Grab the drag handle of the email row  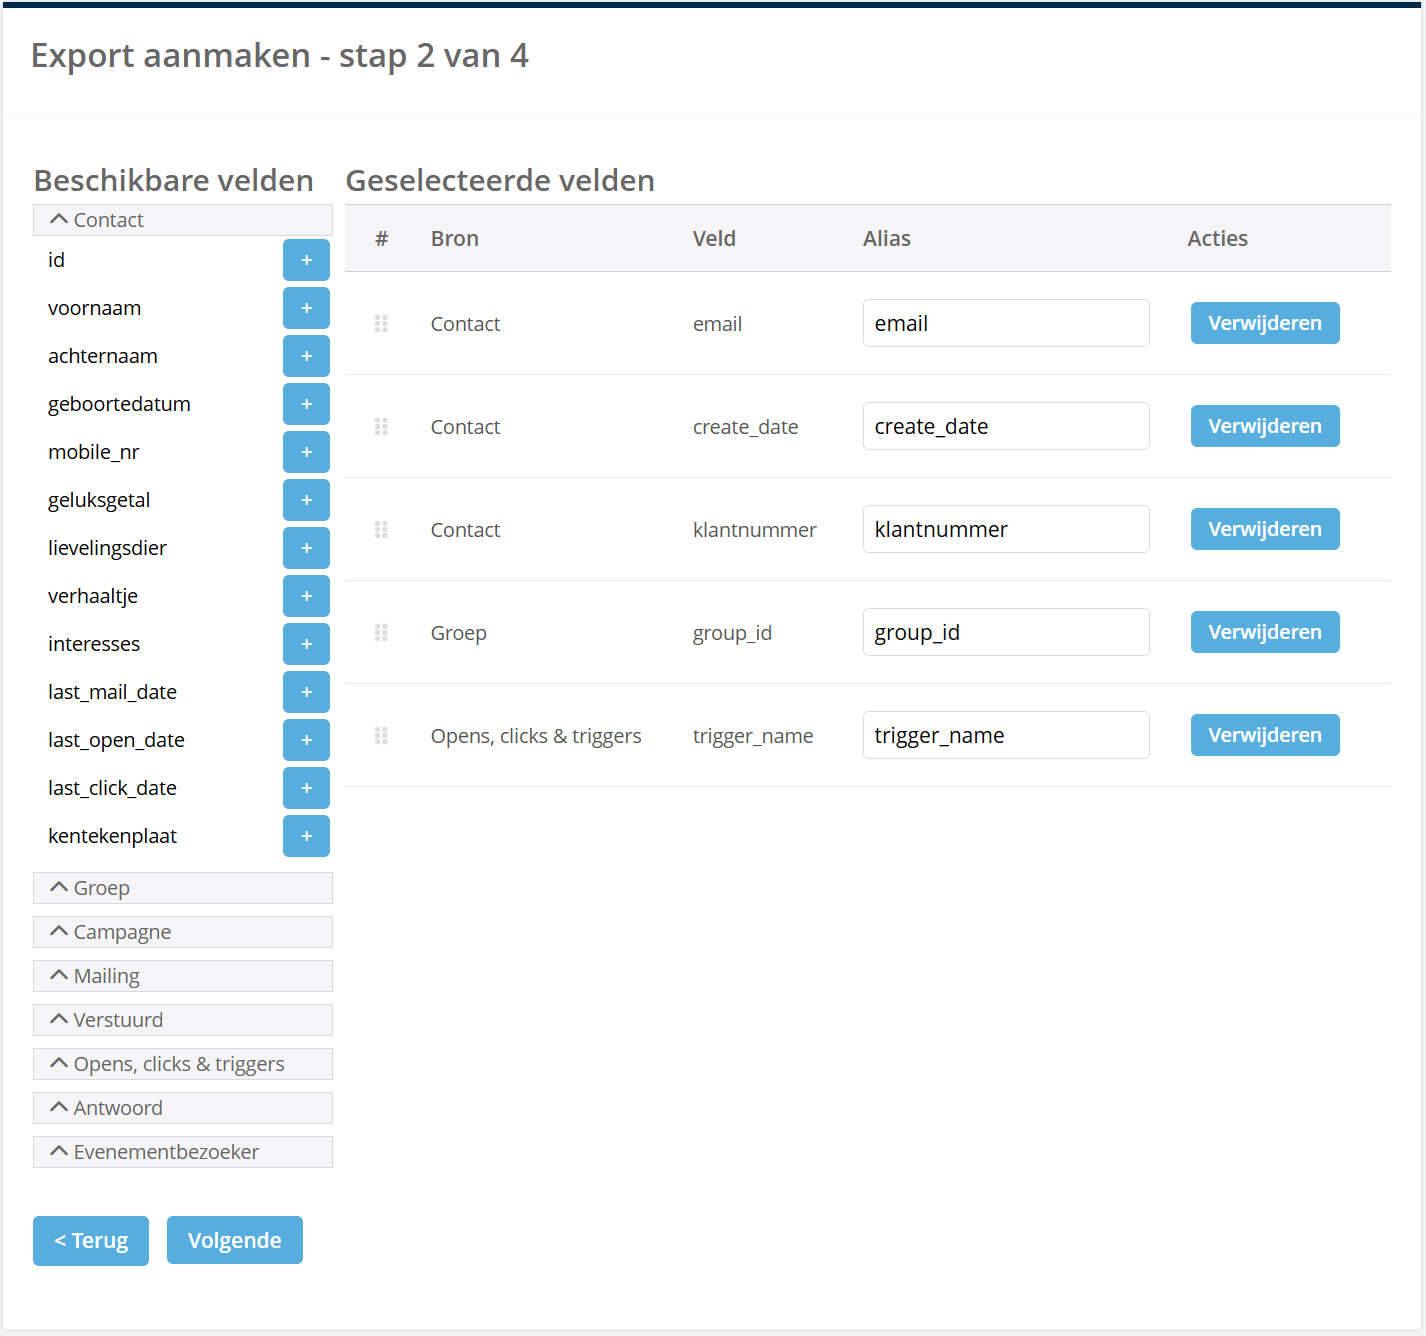(381, 324)
